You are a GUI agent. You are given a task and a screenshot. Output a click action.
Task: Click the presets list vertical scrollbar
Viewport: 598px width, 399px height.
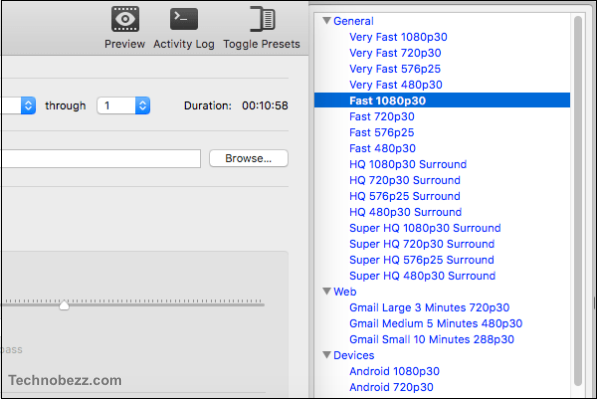pyautogui.click(x=578, y=200)
